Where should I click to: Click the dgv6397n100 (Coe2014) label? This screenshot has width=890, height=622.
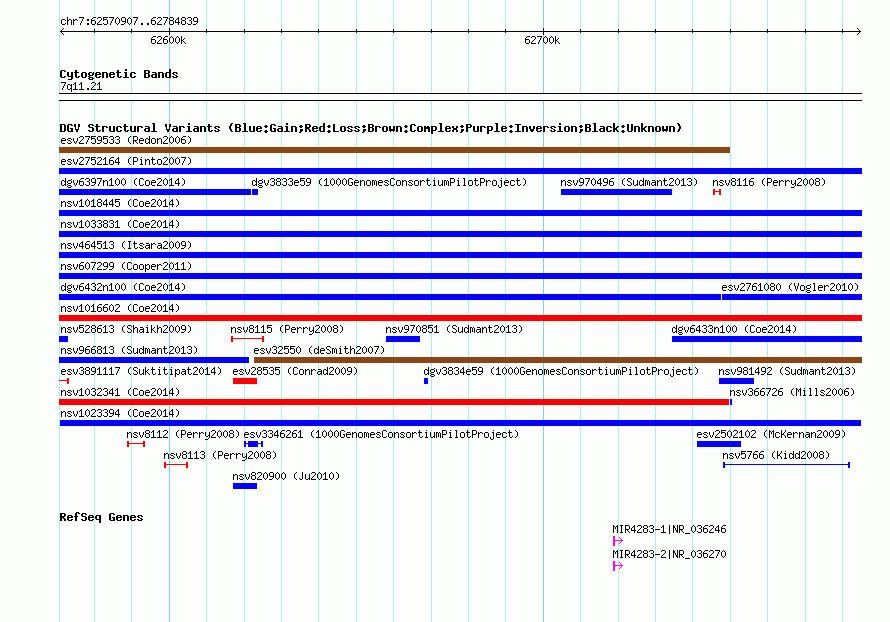tap(123, 182)
